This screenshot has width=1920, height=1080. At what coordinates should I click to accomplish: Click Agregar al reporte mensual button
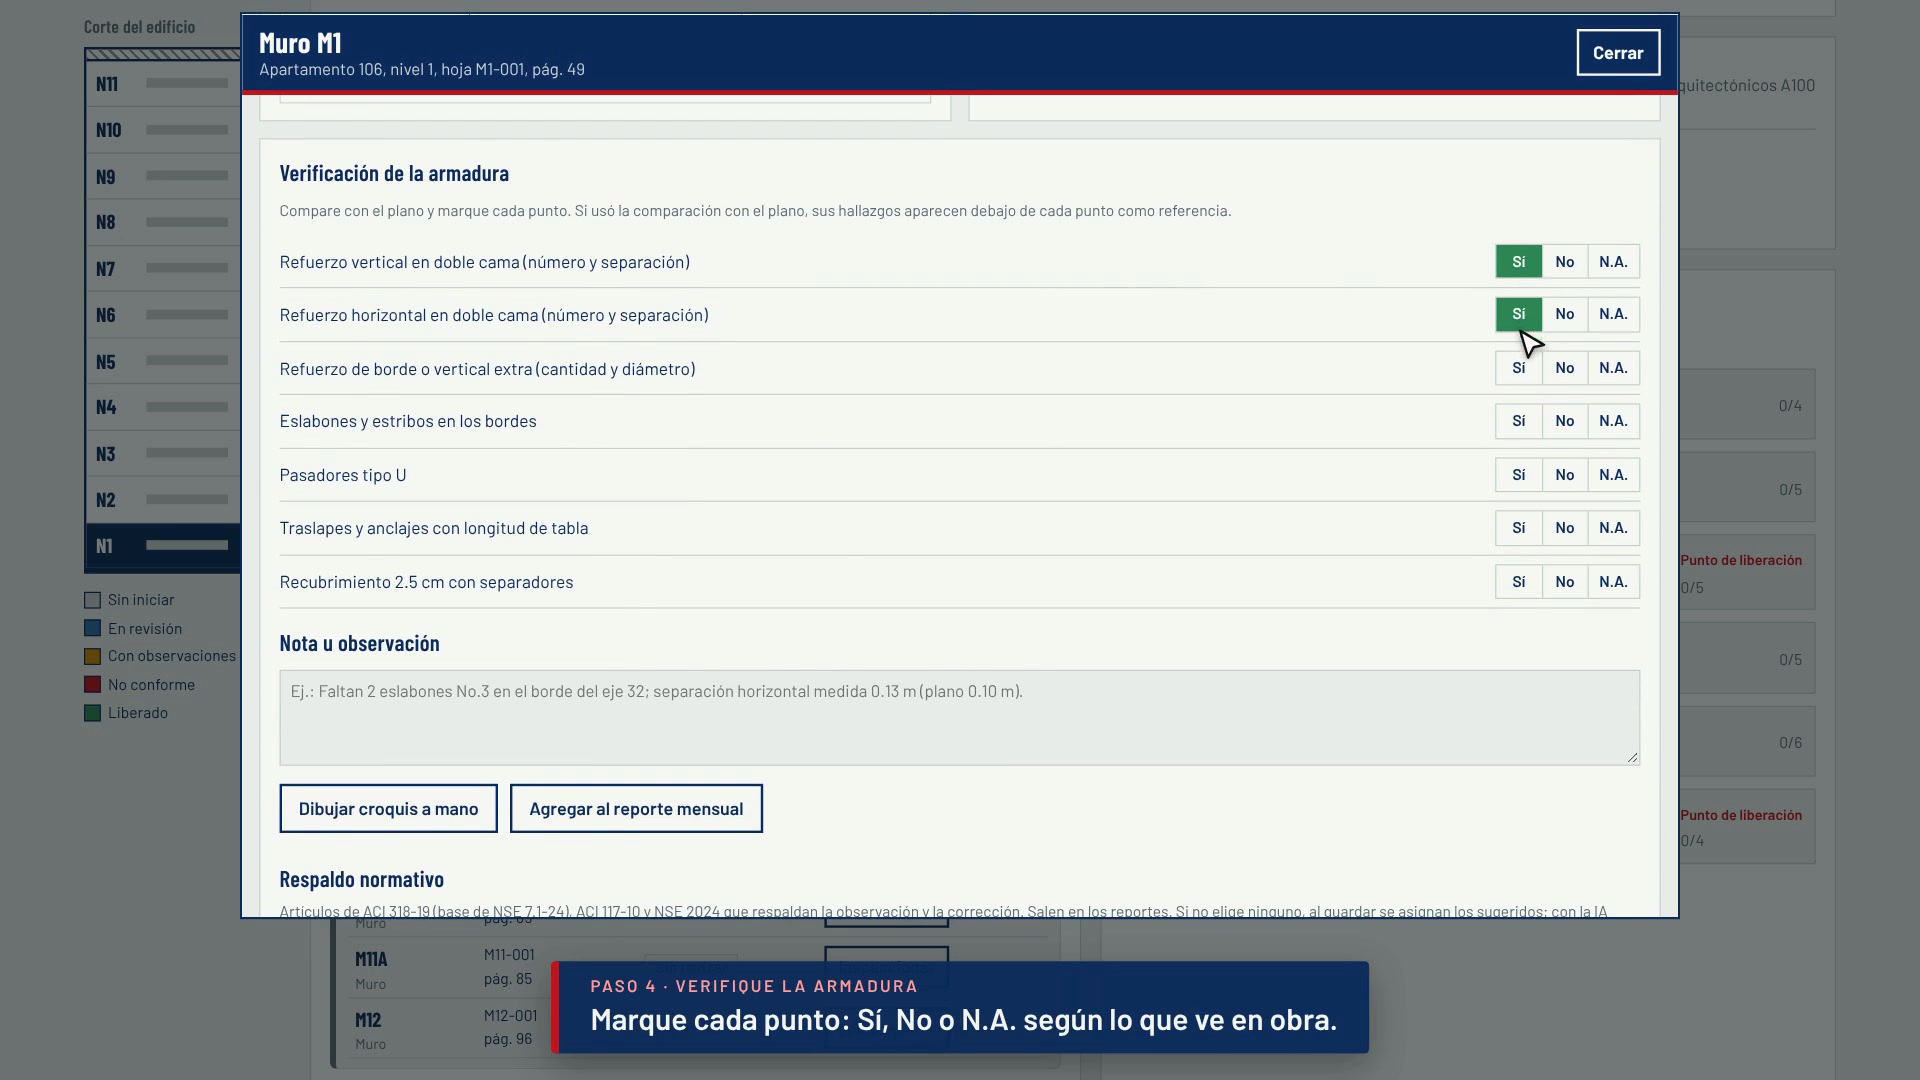click(636, 809)
